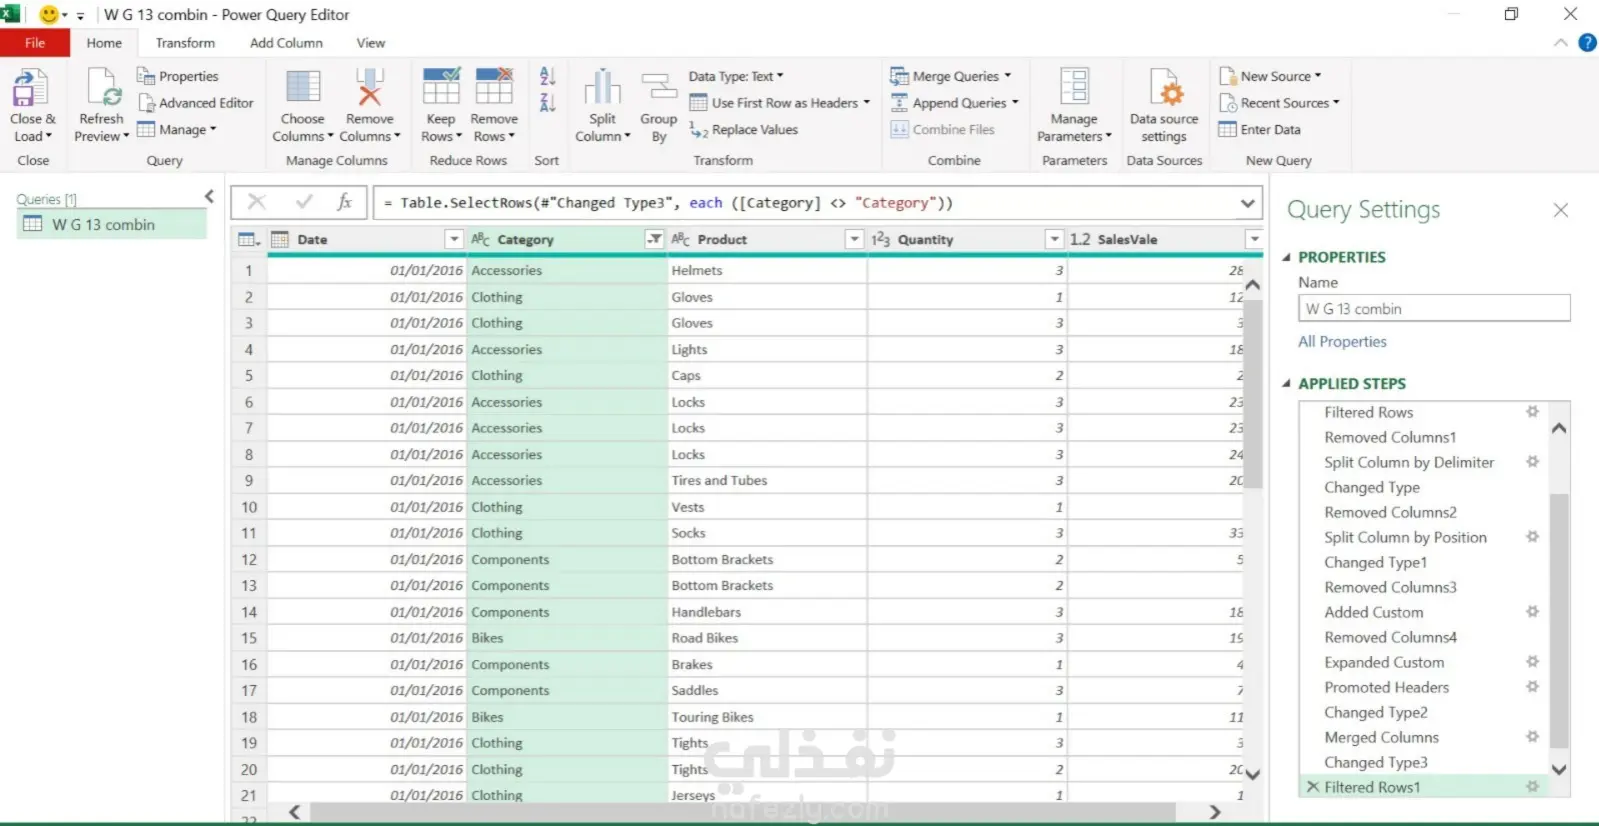Switch to the Home tab
Viewport: 1599px width, 826px height.
104,43
